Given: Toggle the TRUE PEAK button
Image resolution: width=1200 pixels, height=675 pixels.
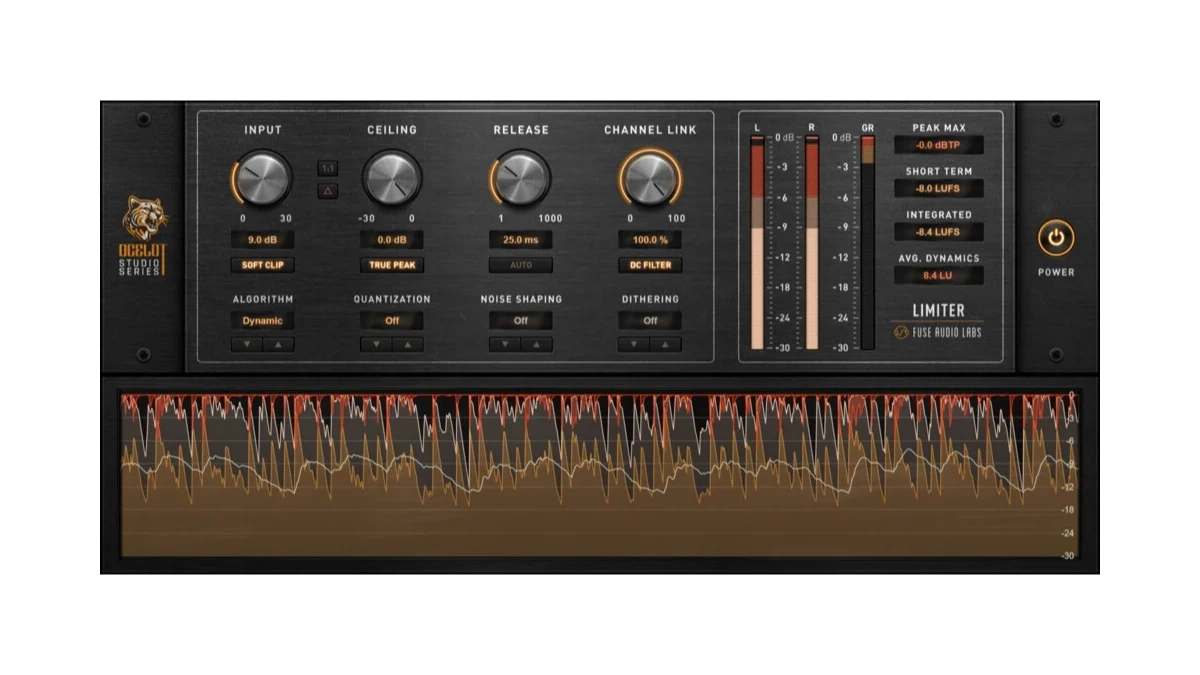Looking at the screenshot, I should (392, 266).
